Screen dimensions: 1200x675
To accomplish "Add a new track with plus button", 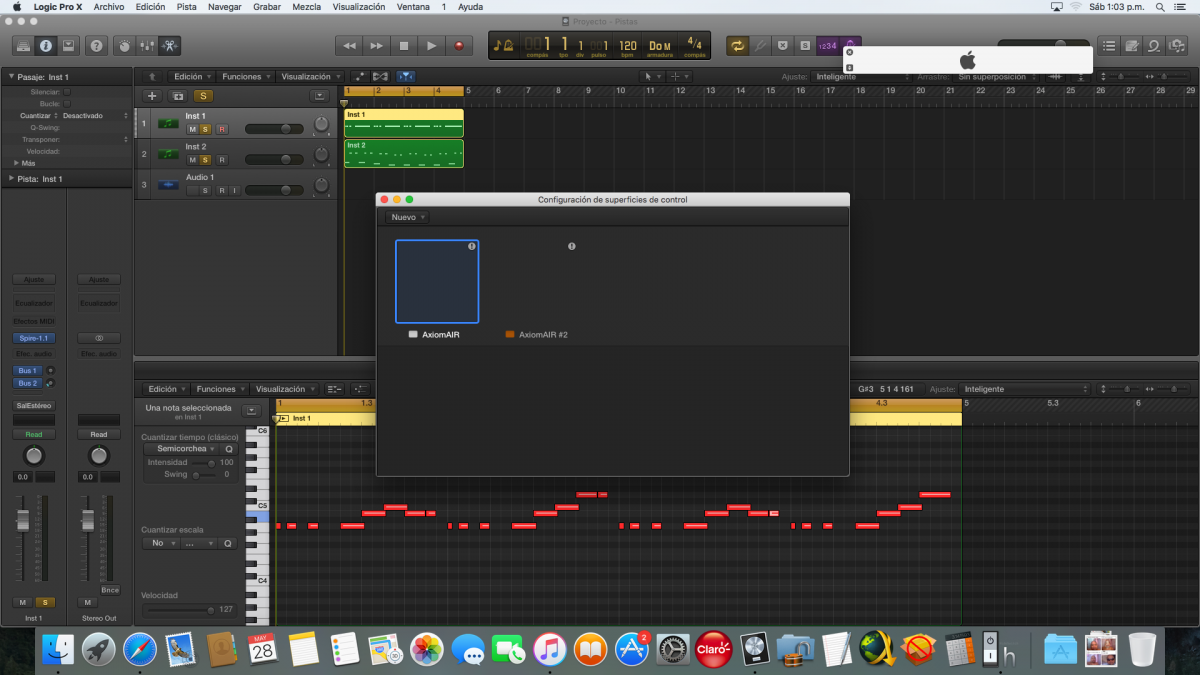I will [152, 96].
